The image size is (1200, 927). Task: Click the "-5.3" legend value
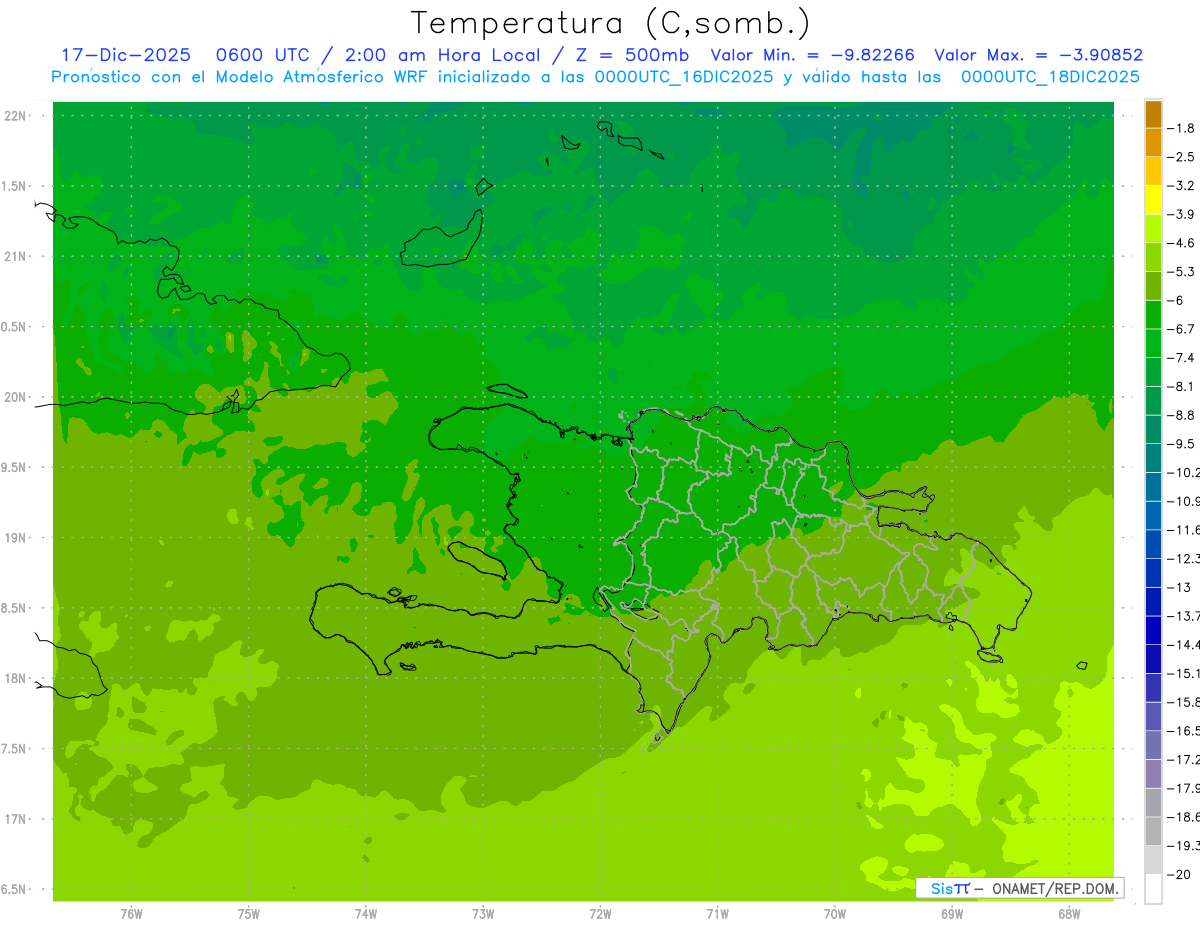point(1181,272)
